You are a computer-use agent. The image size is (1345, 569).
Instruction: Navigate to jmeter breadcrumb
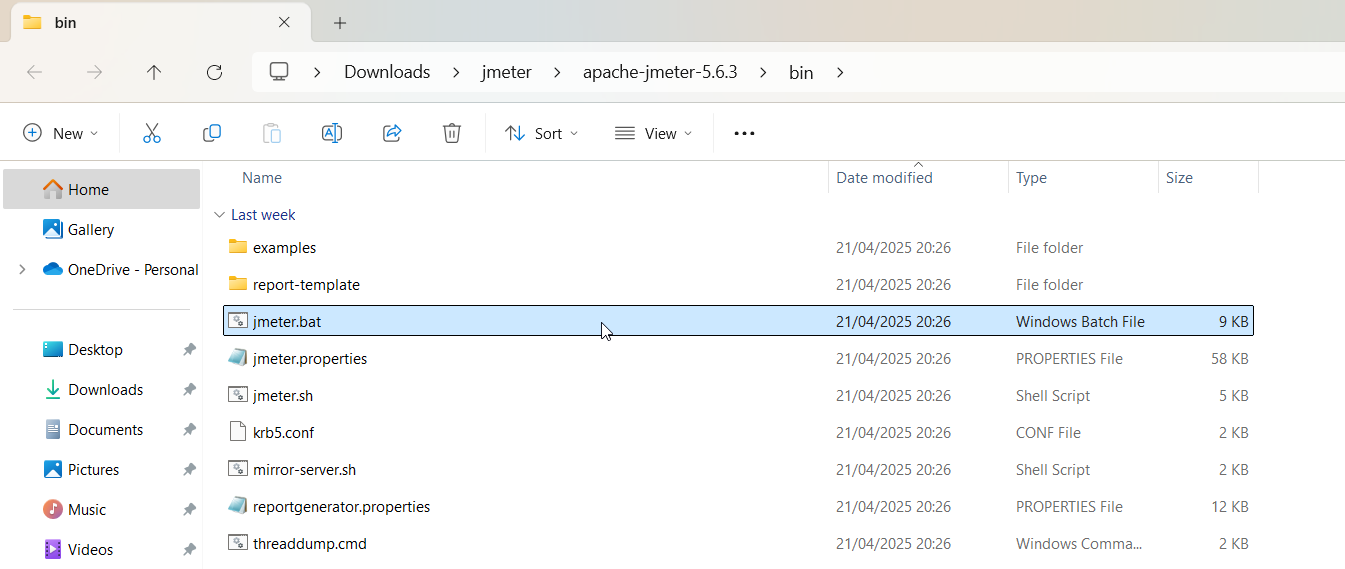point(507,72)
